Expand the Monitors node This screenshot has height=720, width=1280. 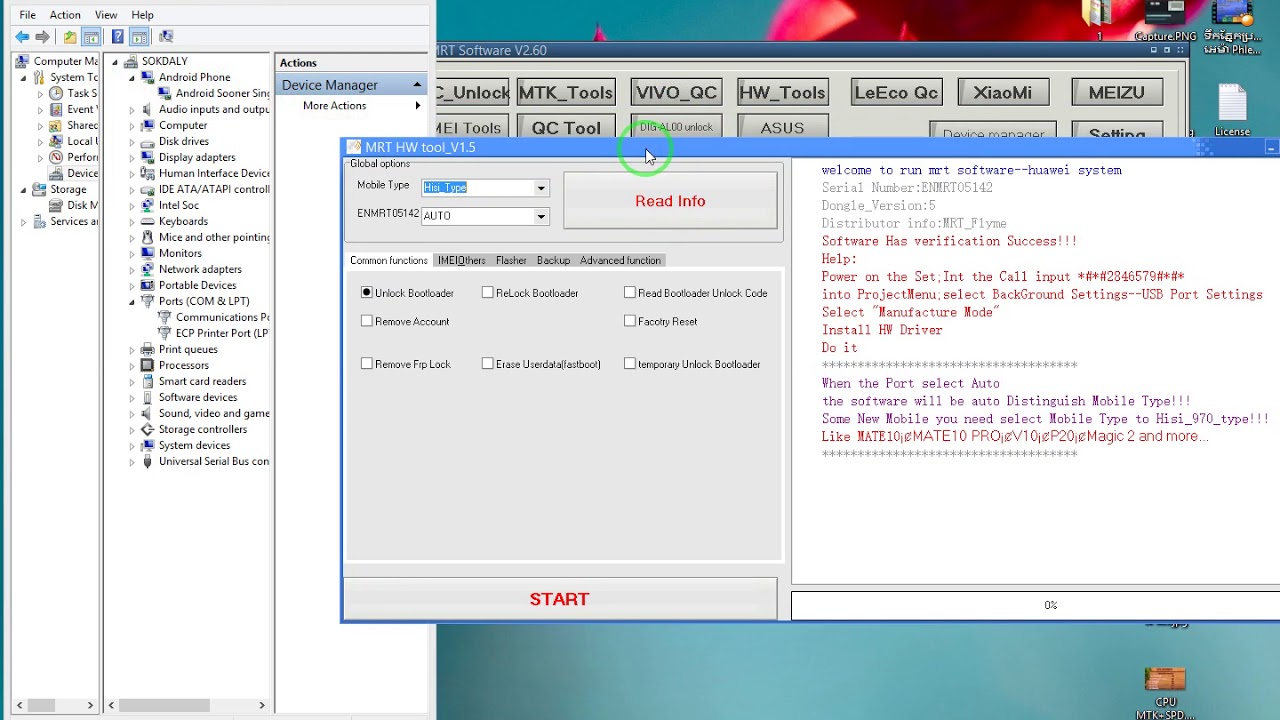[x=131, y=253]
